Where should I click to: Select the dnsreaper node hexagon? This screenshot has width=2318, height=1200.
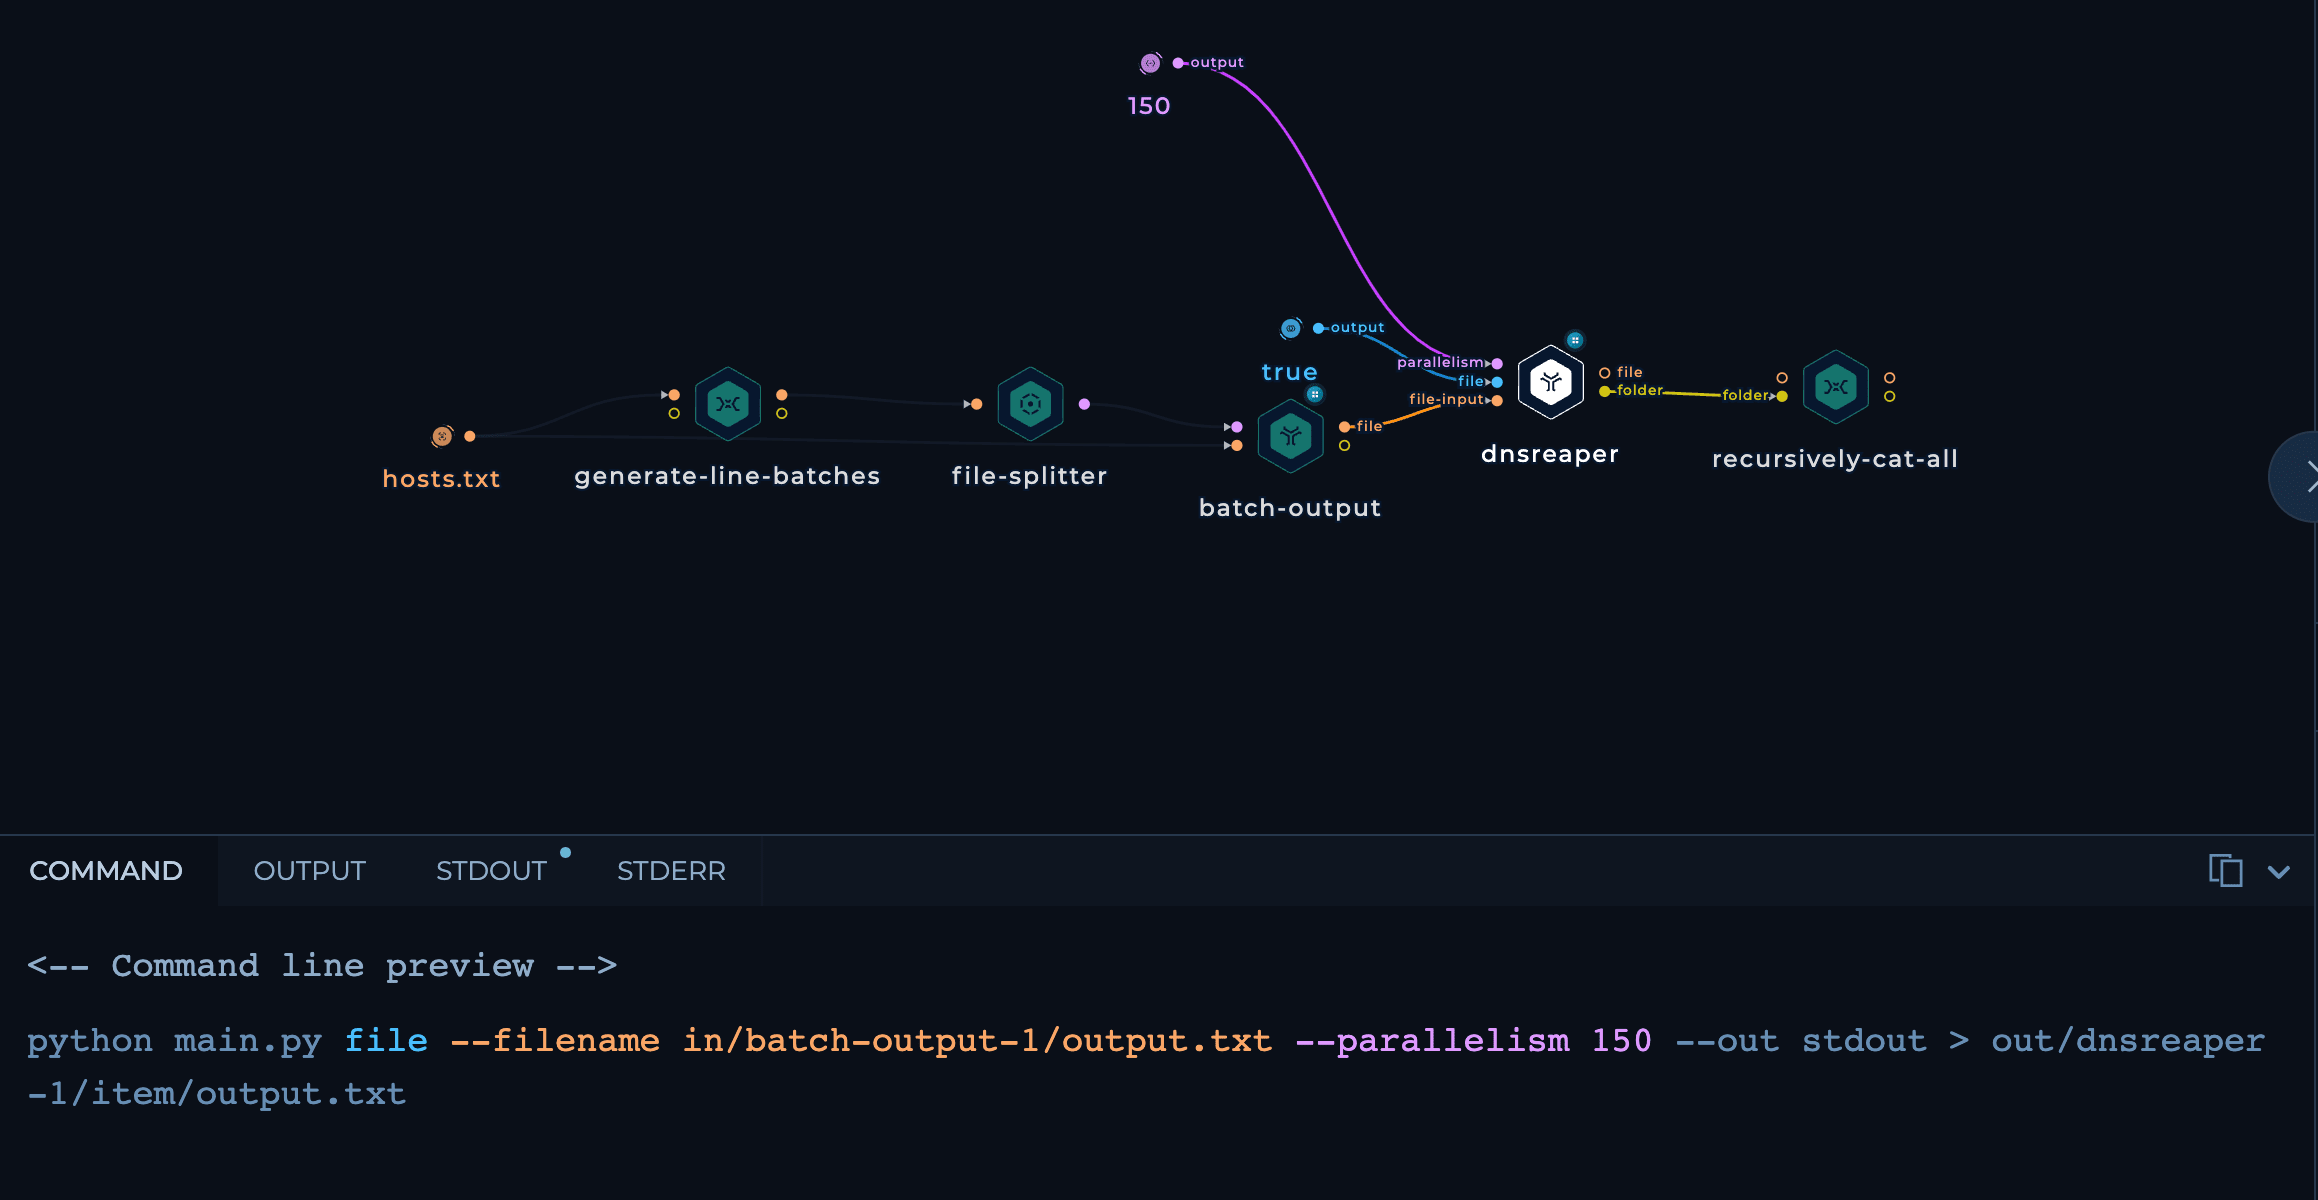(x=1551, y=382)
